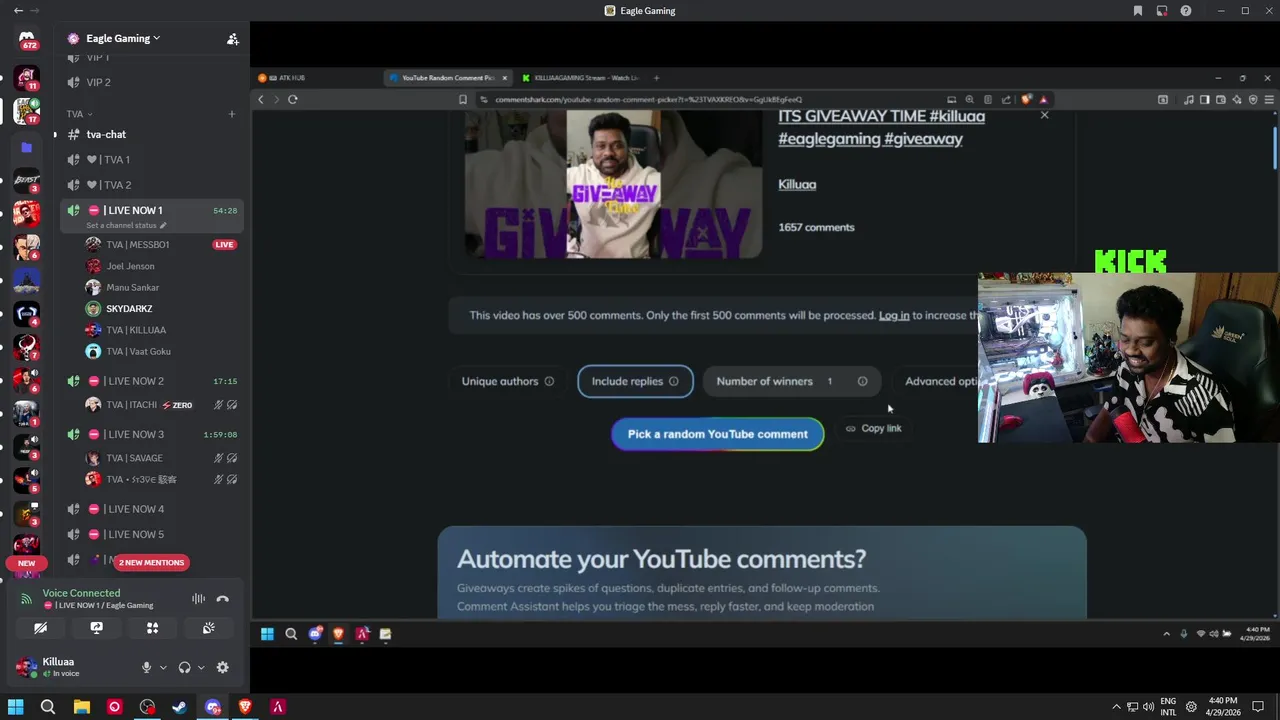1280x720 pixels.
Task: Open ITS GIVEAWAY TIME video title link
Action: [x=881, y=127]
